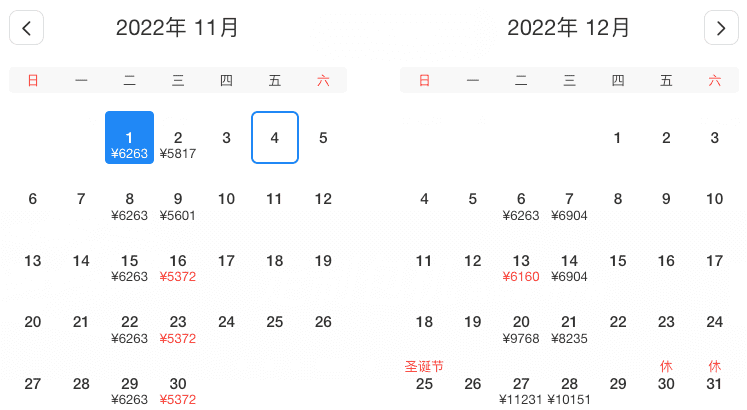Select December 7 priced ¥6904

point(569,205)
